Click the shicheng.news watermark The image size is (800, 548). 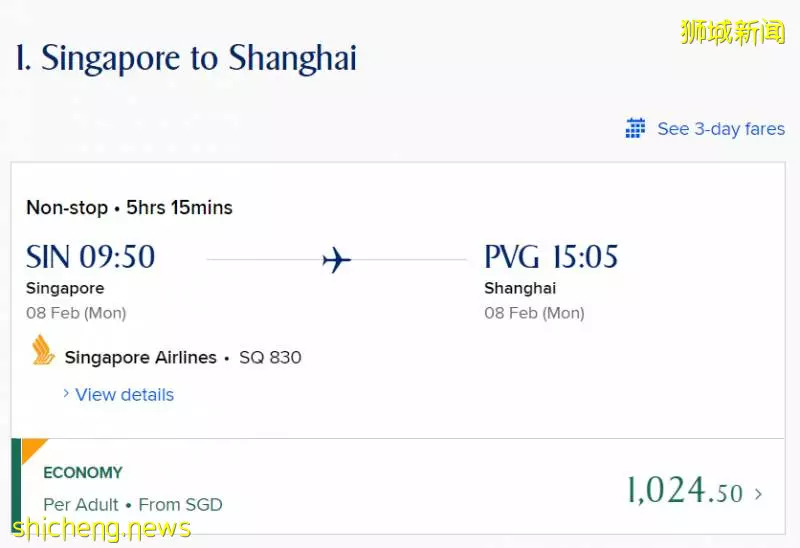(102, 529)
